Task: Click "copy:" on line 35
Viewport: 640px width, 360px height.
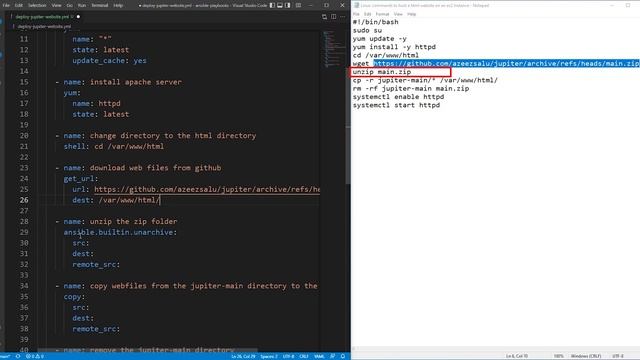Action: (74, 297)
